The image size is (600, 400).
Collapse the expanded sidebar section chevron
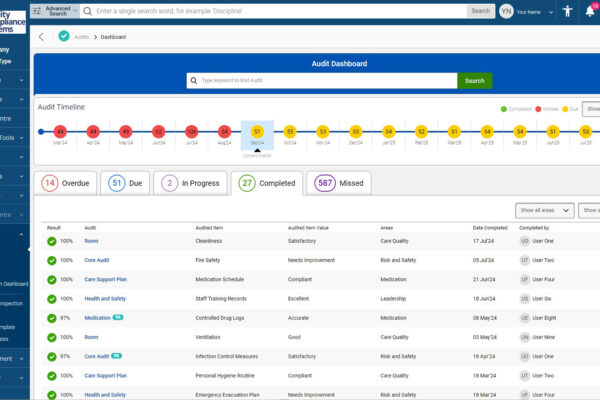click(21, 234)
